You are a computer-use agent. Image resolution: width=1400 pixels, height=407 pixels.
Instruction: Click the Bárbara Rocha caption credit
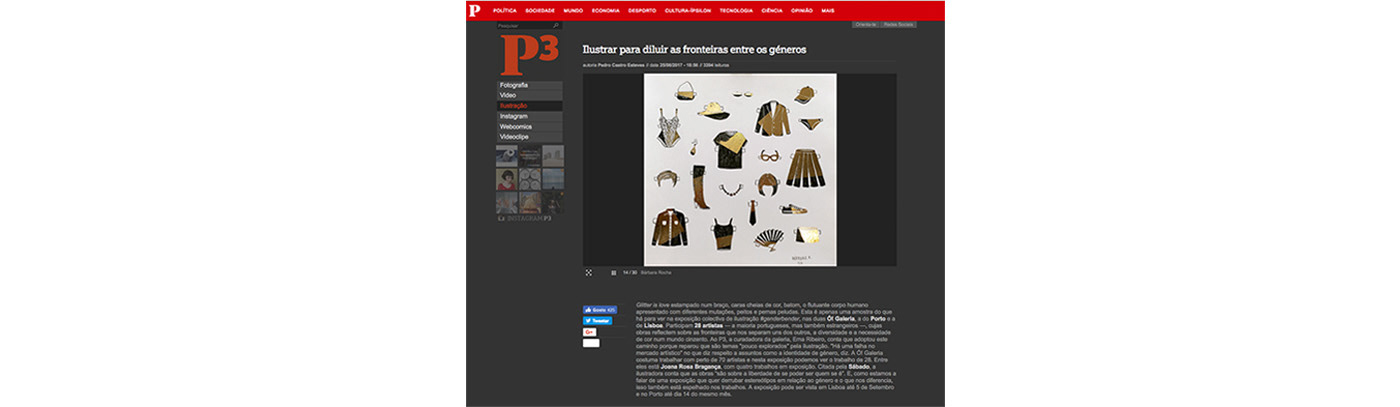pos(656,272)
